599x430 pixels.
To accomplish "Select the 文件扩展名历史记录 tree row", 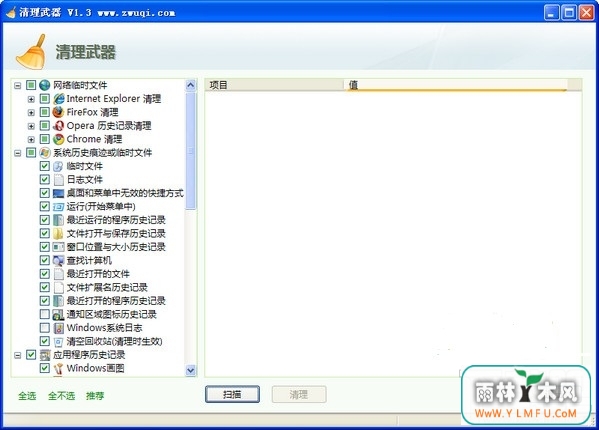I will 107,287.
